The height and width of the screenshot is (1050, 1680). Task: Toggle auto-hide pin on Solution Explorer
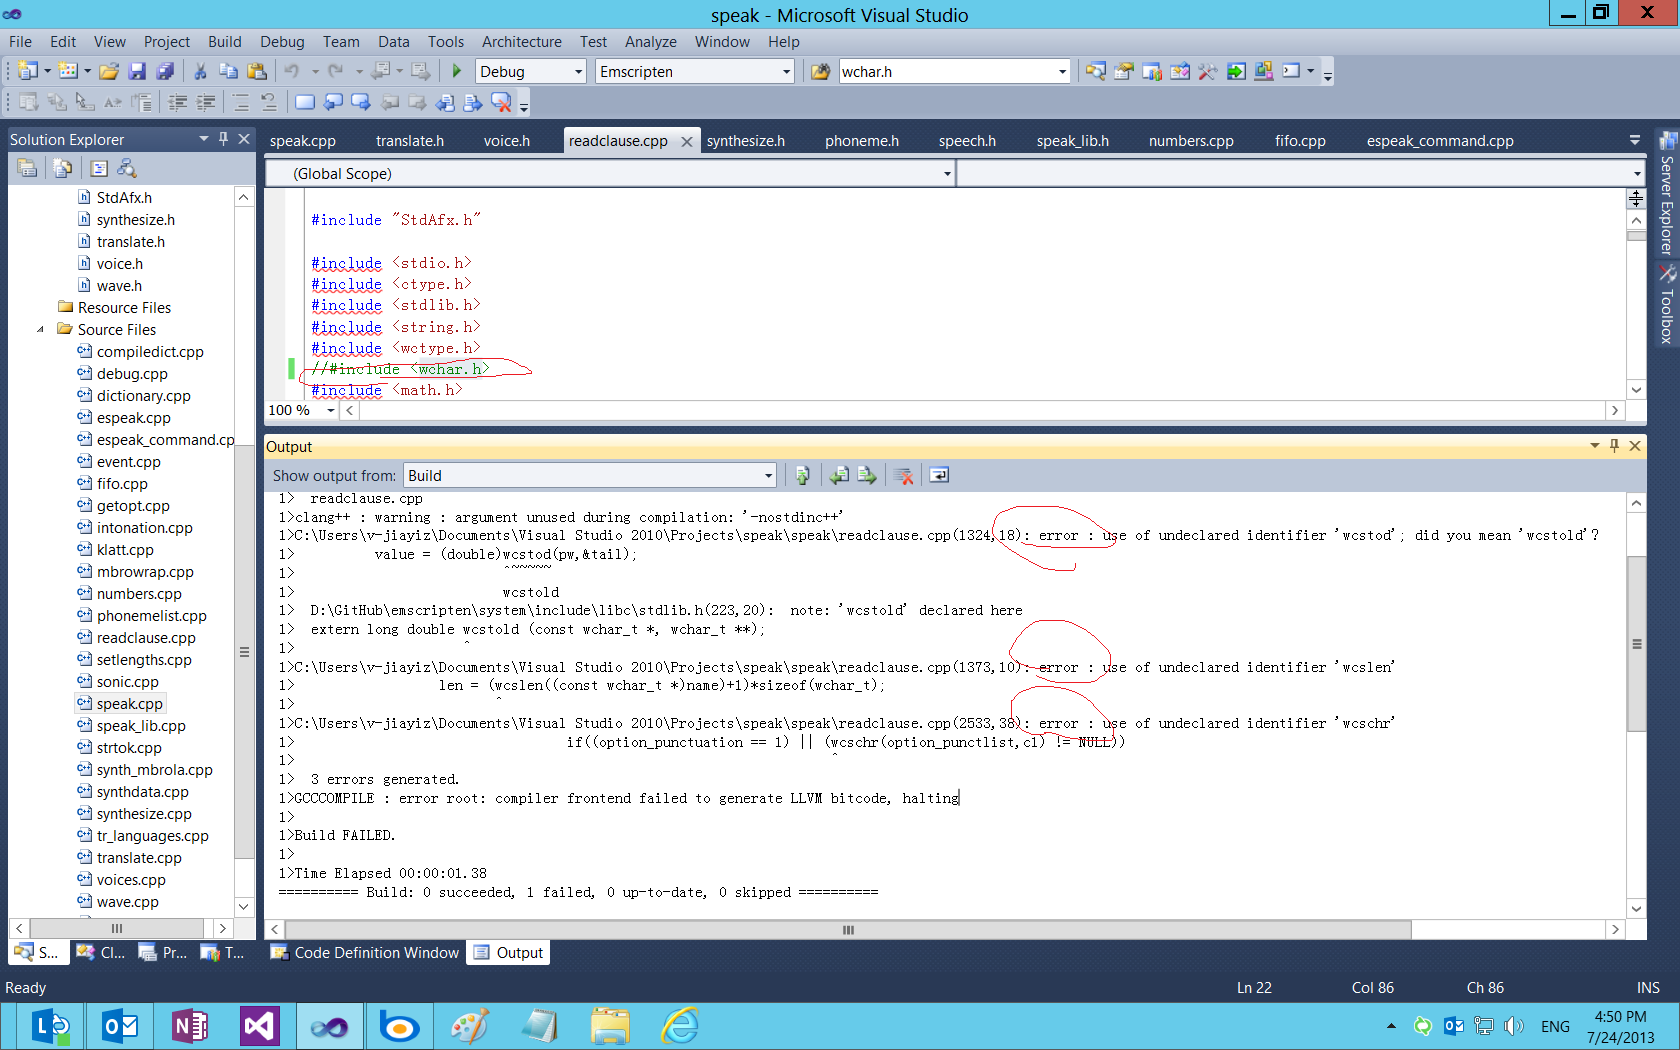[223, 139]
